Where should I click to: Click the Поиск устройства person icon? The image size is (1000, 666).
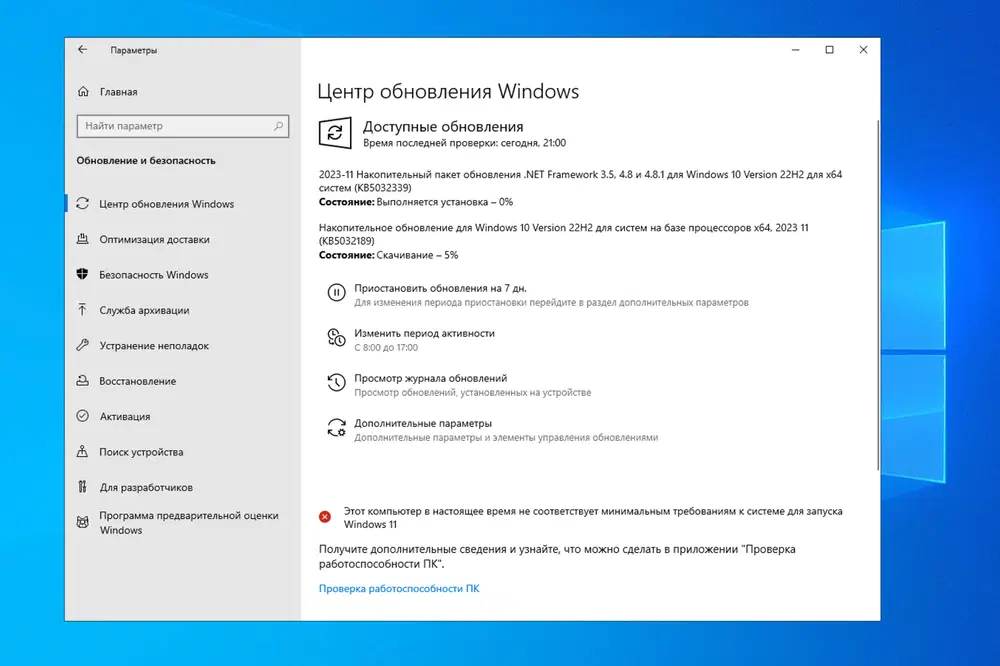82,451
